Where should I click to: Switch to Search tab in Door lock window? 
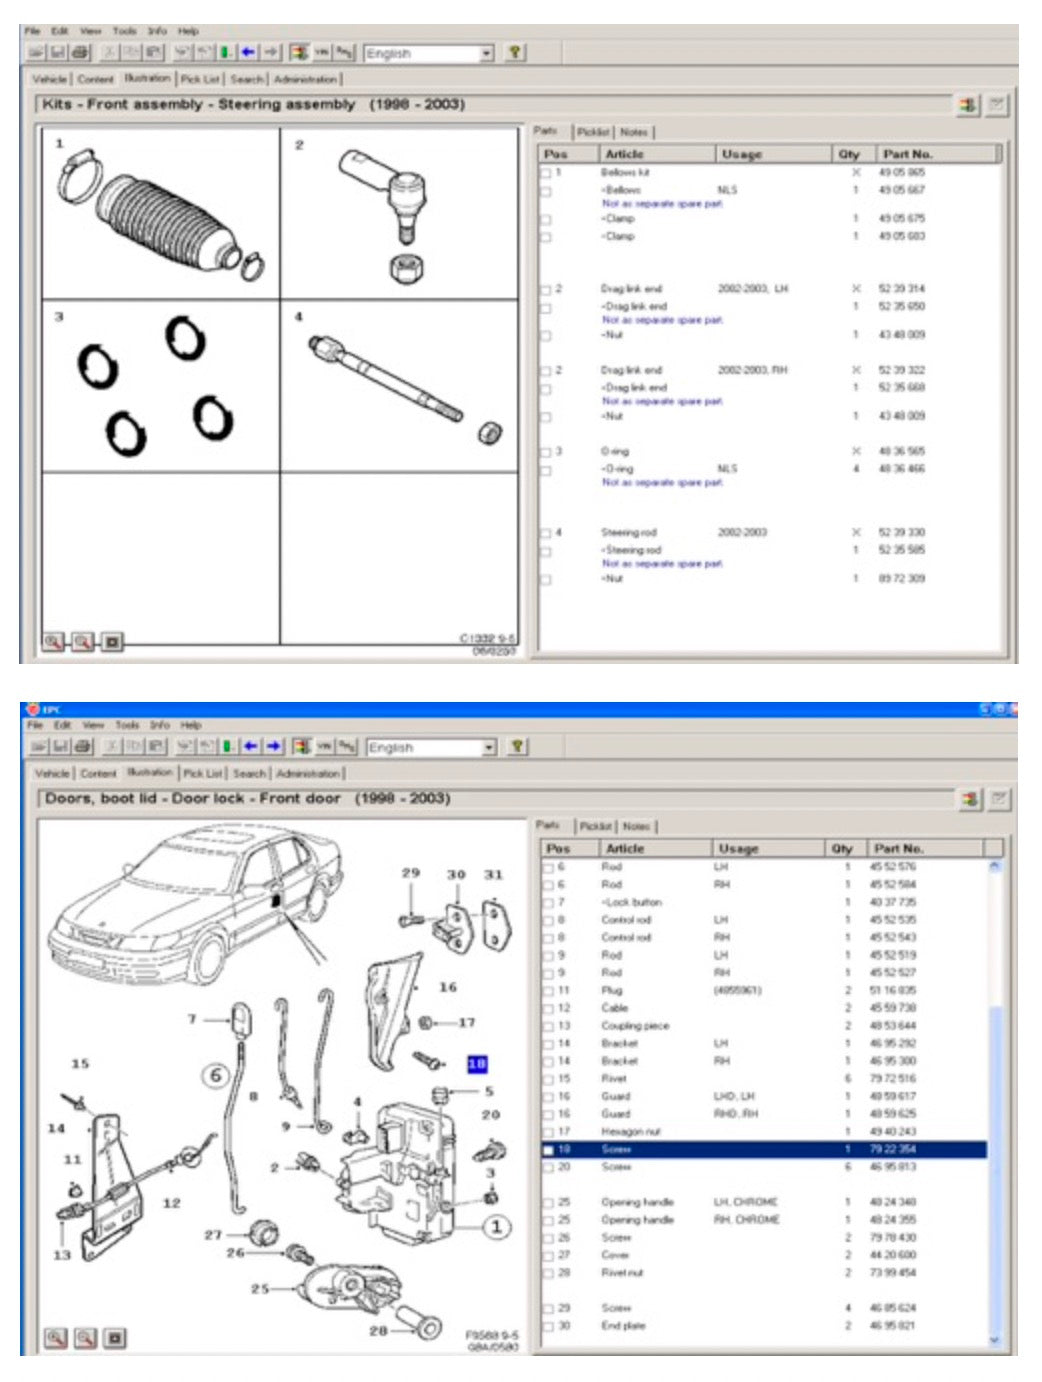click(x=249, y=773)
